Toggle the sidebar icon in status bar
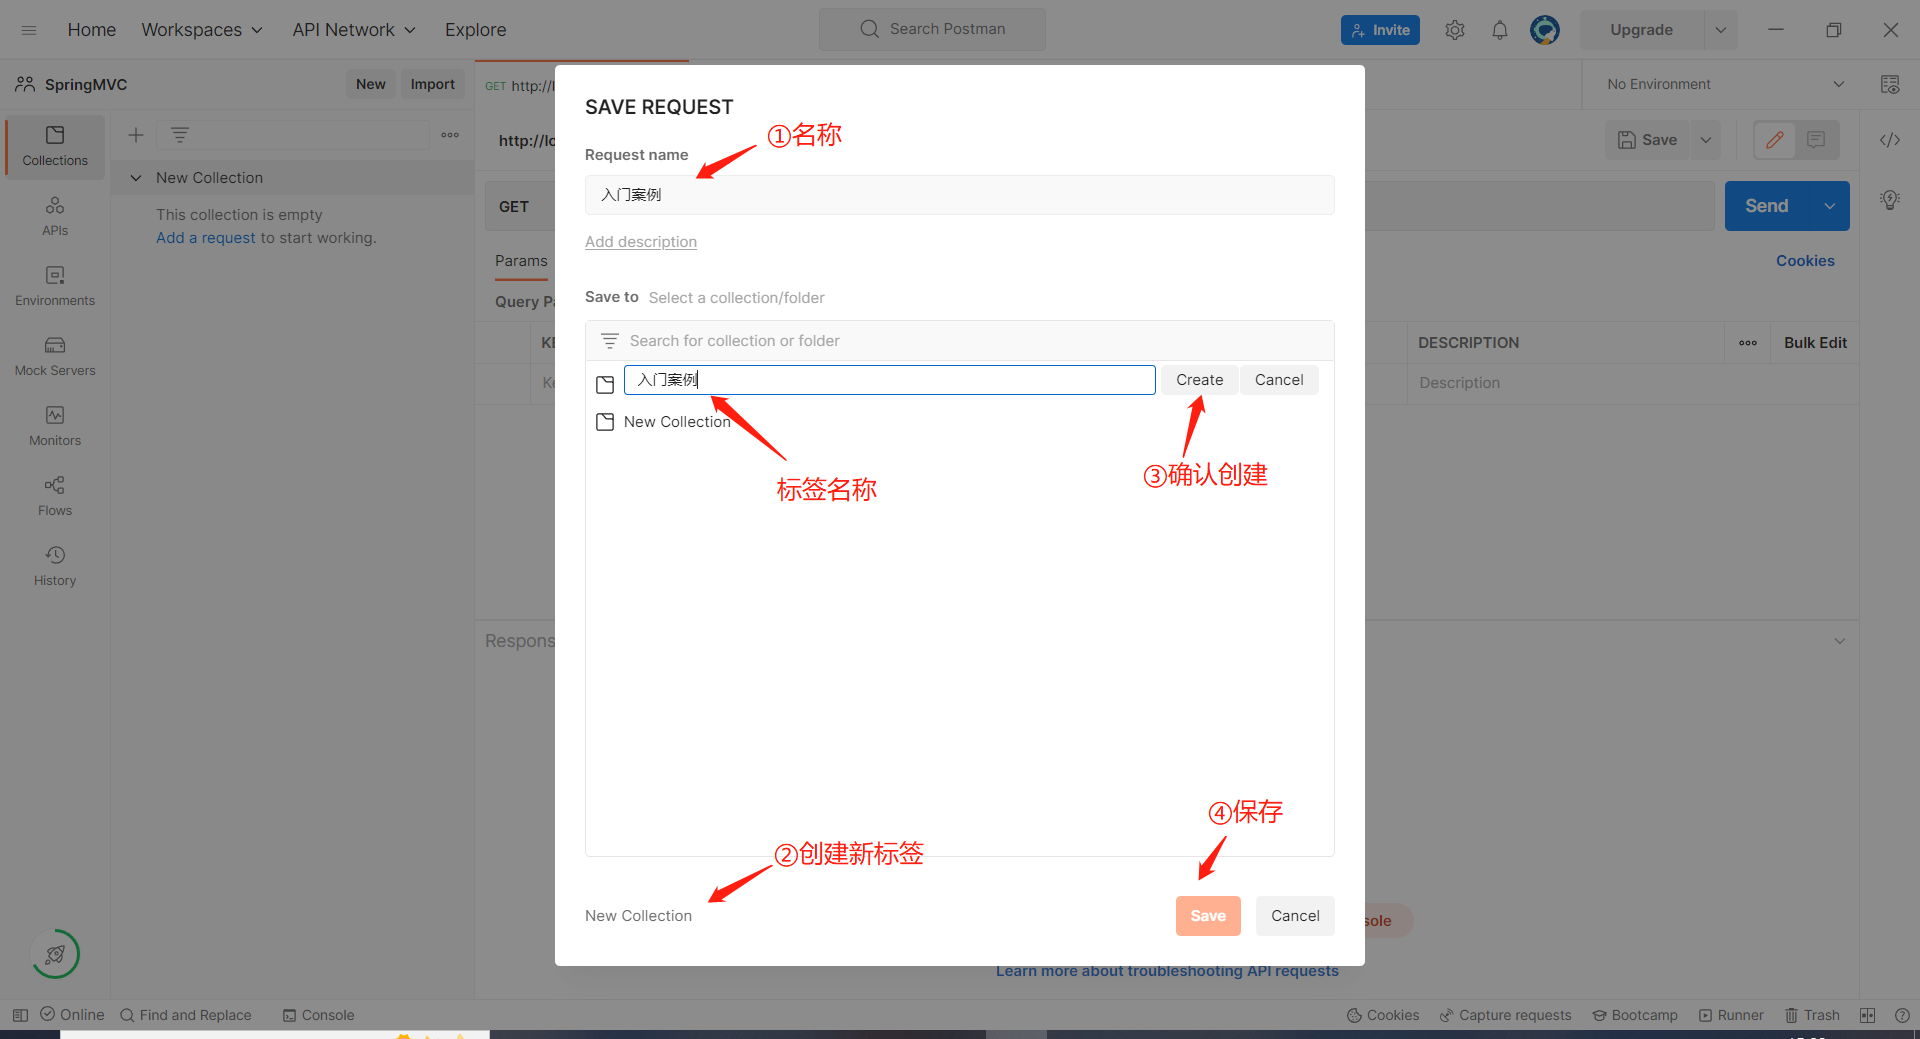The image size is (1920, 1039). pos(20,1015)
